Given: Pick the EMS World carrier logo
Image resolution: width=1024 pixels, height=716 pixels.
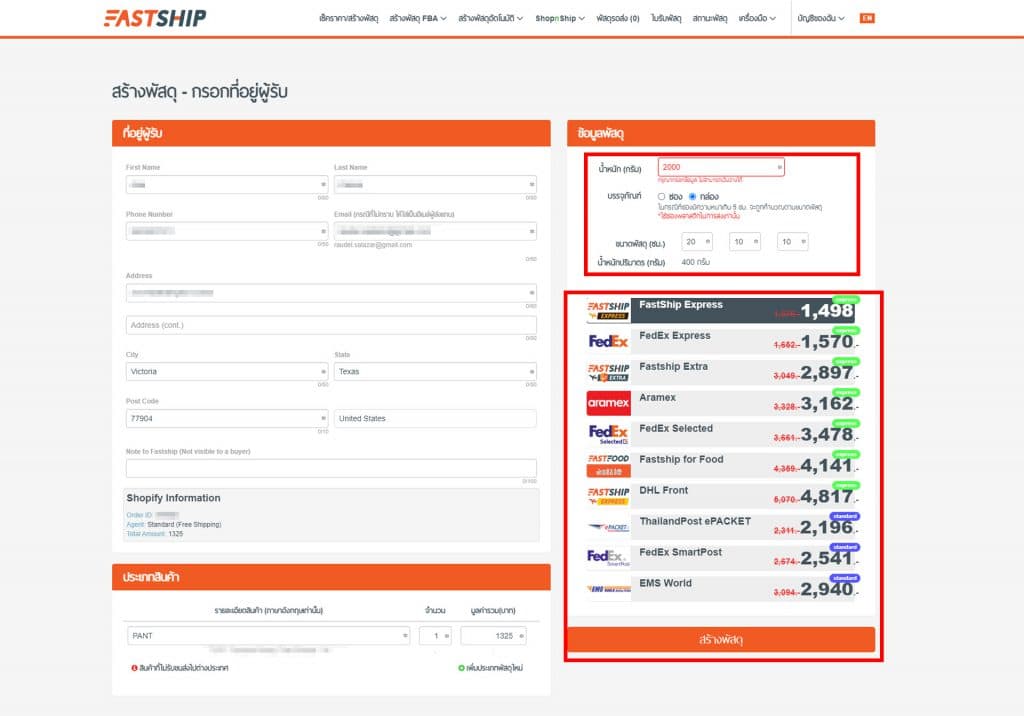Looking at the screenshot, I should coord(608,589).
